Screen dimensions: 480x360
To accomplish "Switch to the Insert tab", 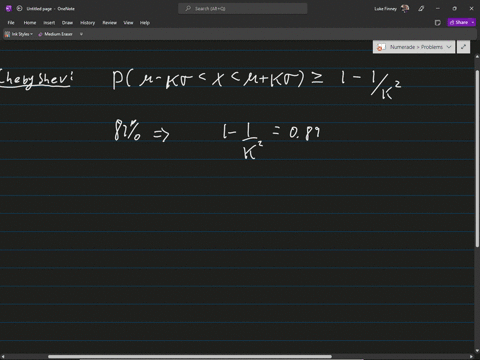I will pos(49,23).
